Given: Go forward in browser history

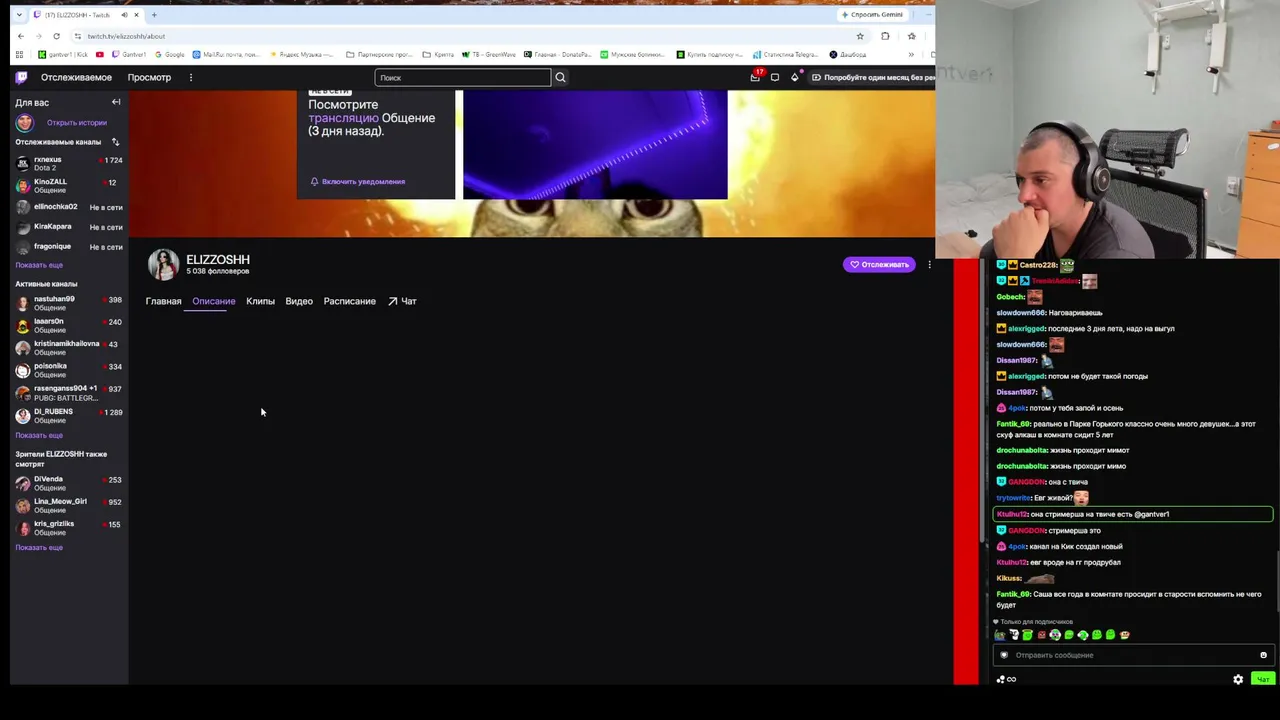Looking at the screenshot, I should click(x=38, y=36).
